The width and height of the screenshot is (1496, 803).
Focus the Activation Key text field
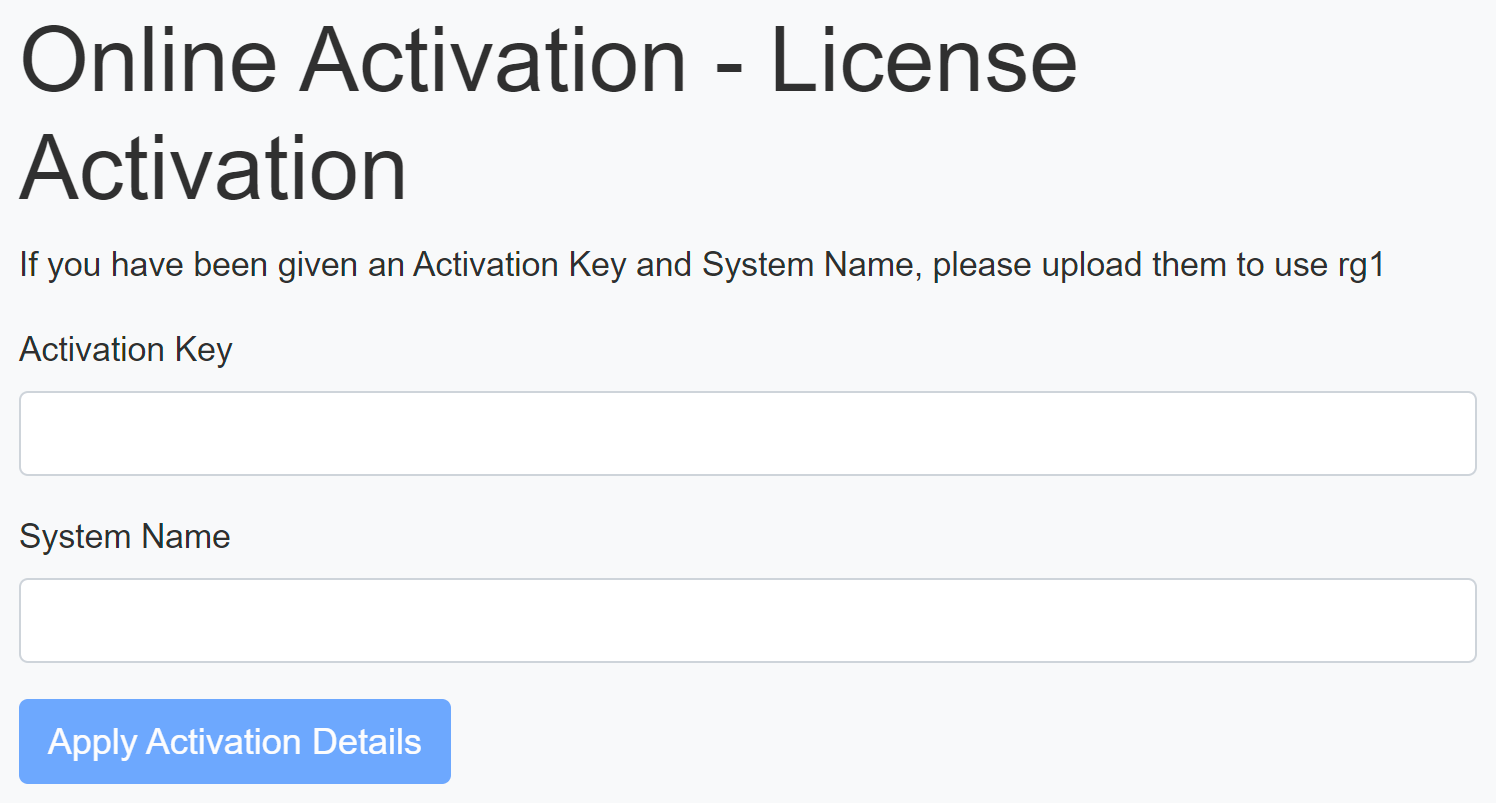coord(747,433)
